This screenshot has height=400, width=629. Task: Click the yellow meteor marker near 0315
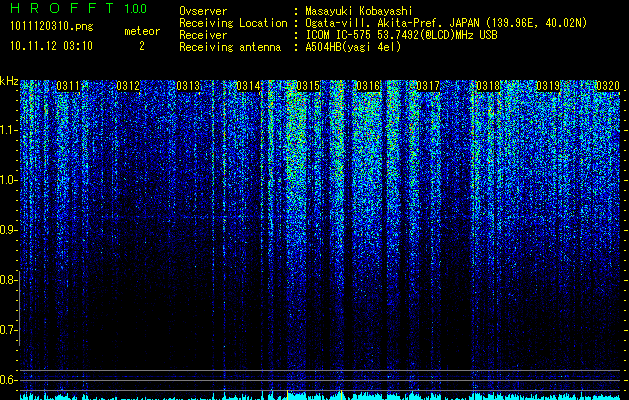[x=288, y=395]
